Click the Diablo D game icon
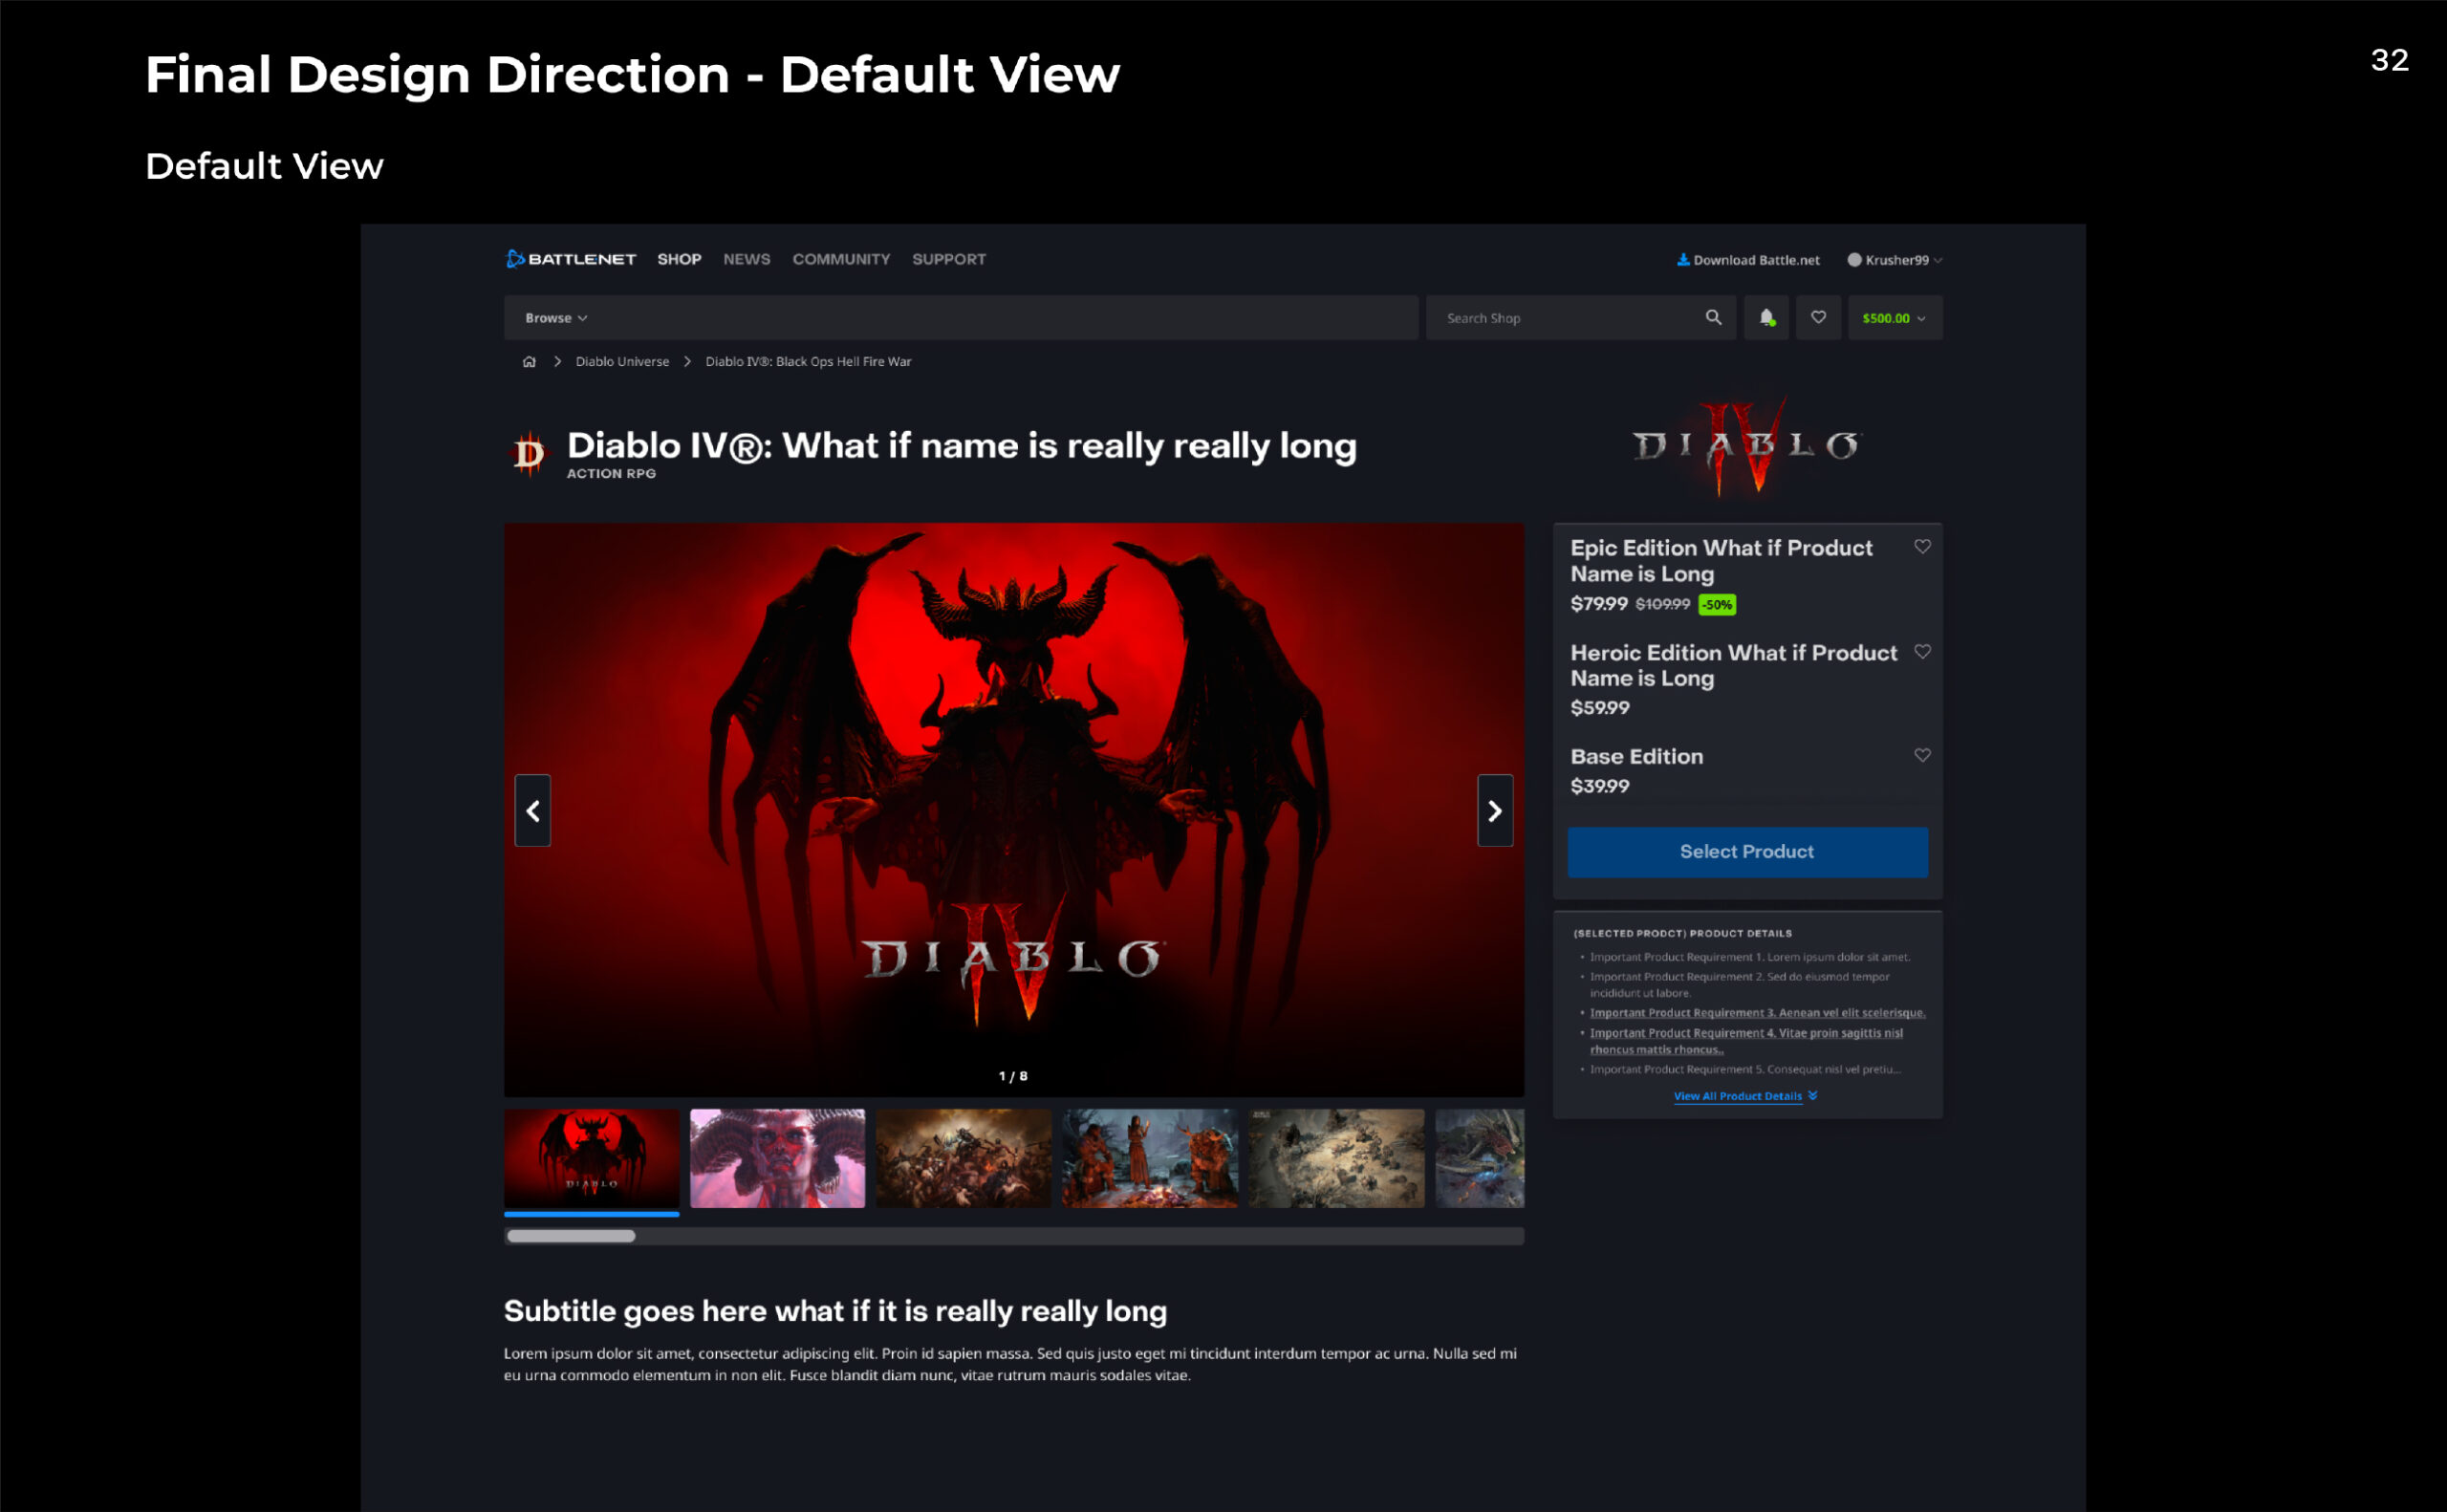 (528, 454)
